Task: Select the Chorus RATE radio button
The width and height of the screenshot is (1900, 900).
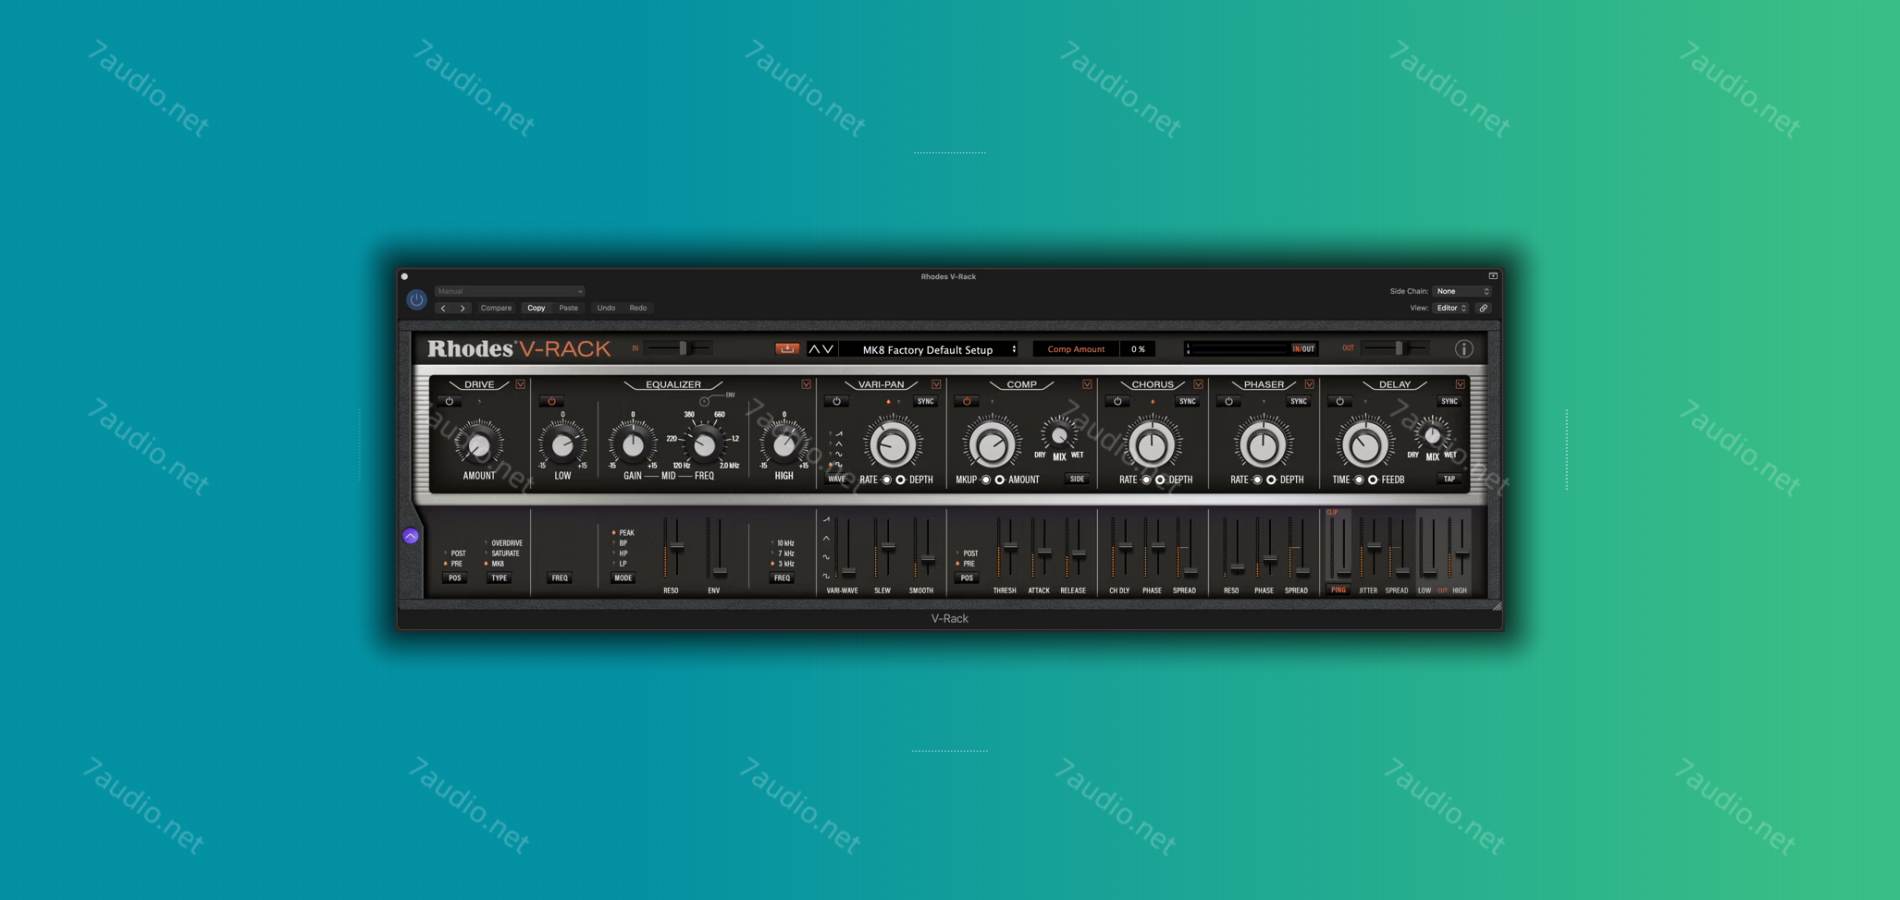Action: tap(1146, 480)
